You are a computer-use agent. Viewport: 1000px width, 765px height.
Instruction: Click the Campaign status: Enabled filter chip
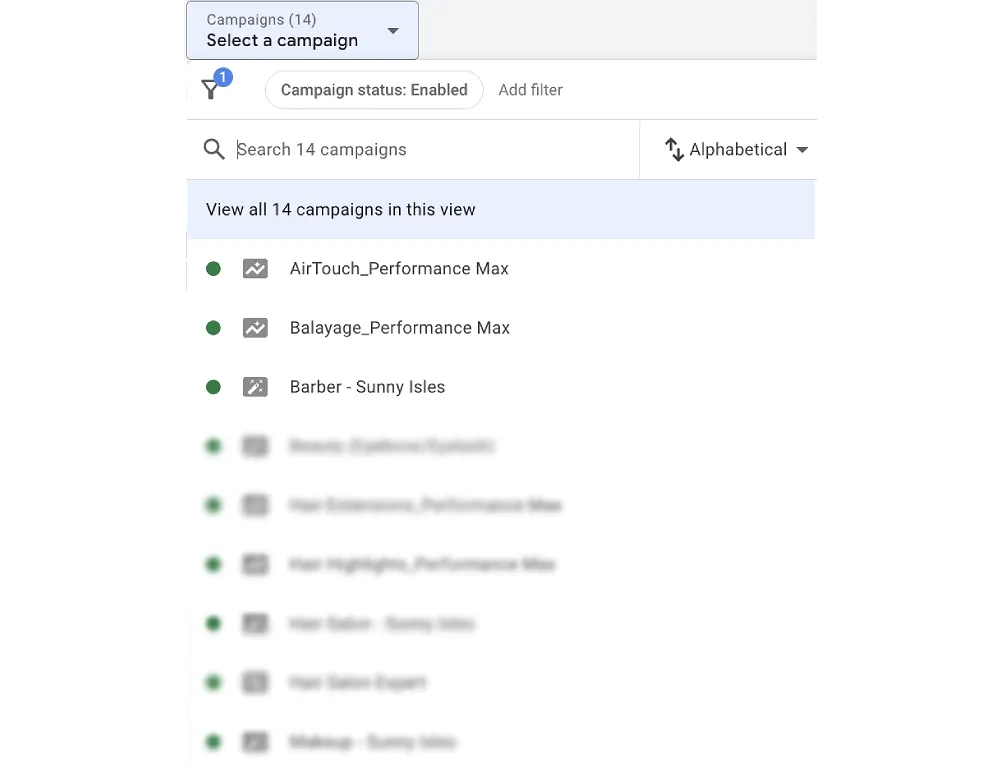point(374,90)
